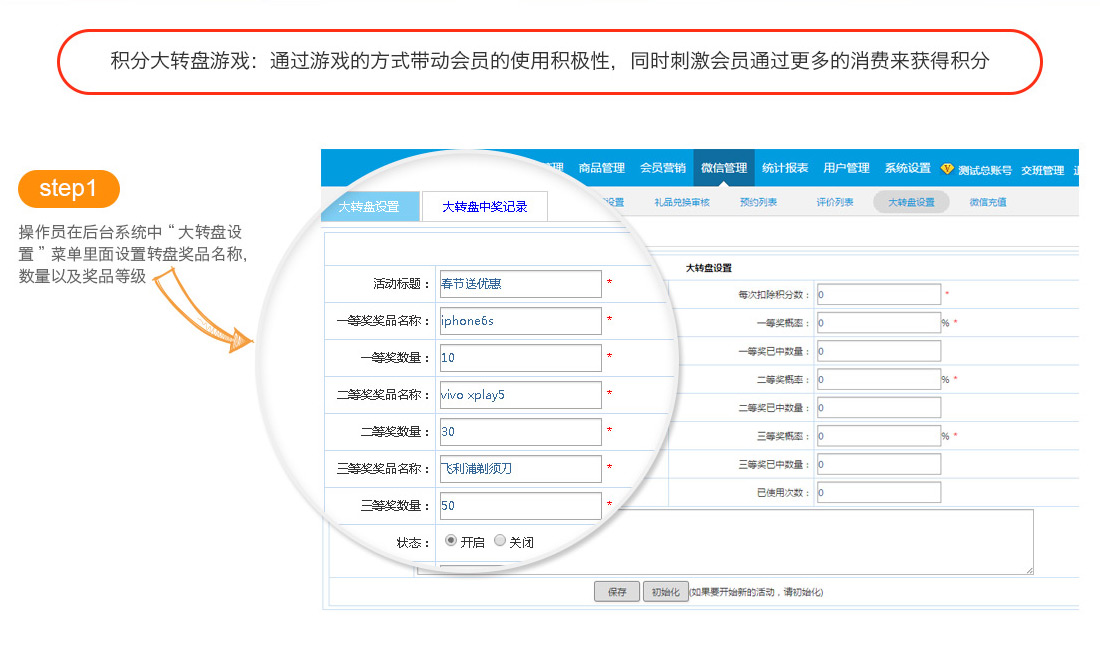The image size is (1100, 650).
Task: Open the 礼品兑换审核 submenu item
Action: (681, 202)
